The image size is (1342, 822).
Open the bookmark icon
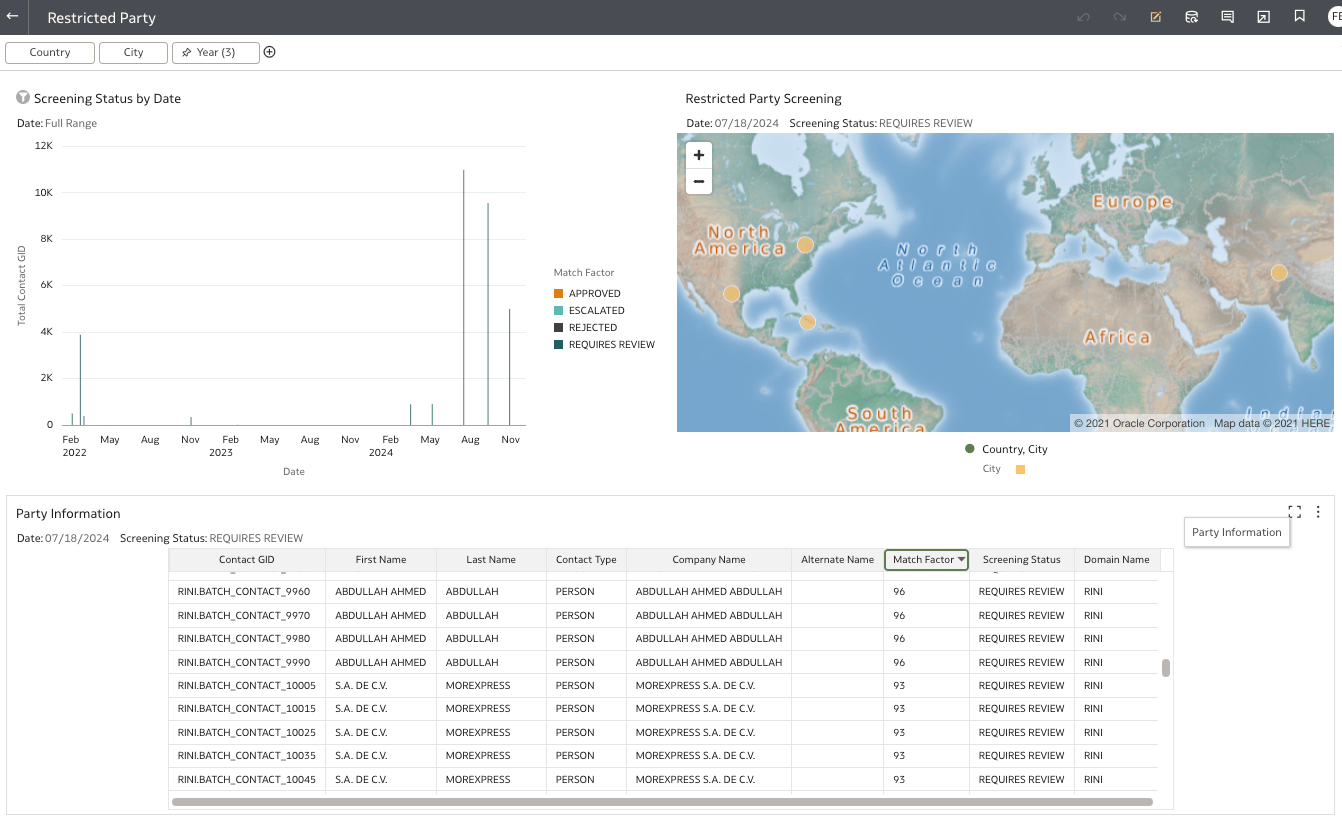pyautogui.click(x=1300, y=16)
